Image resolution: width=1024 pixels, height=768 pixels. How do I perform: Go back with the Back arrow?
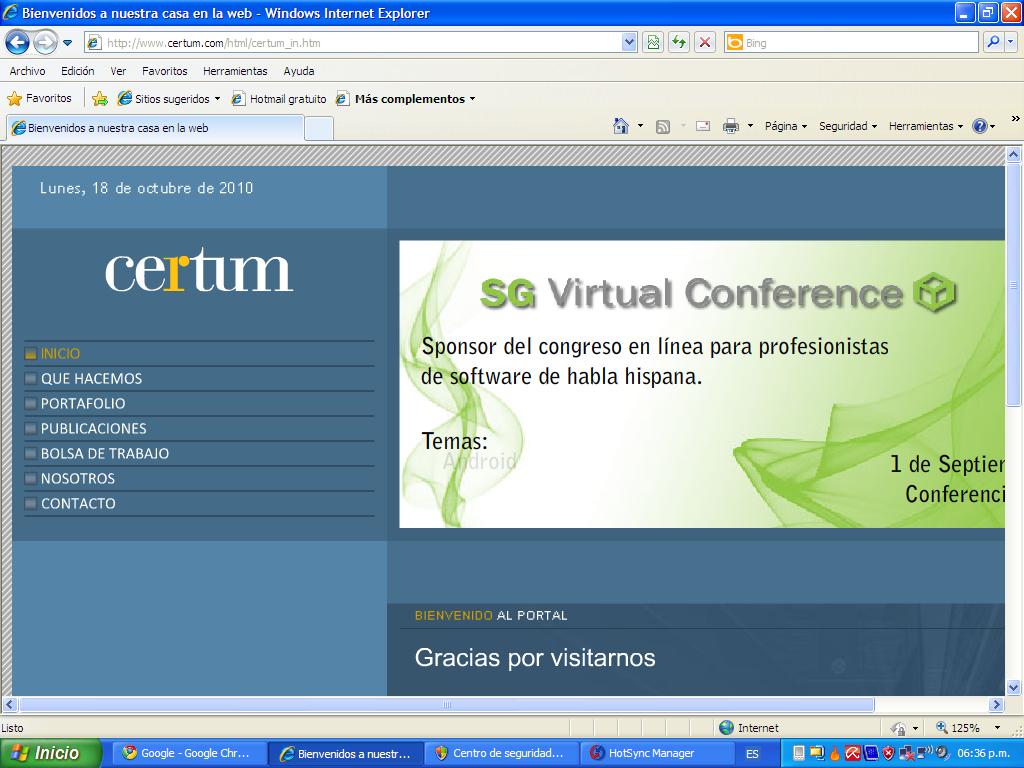coord(18,43)
